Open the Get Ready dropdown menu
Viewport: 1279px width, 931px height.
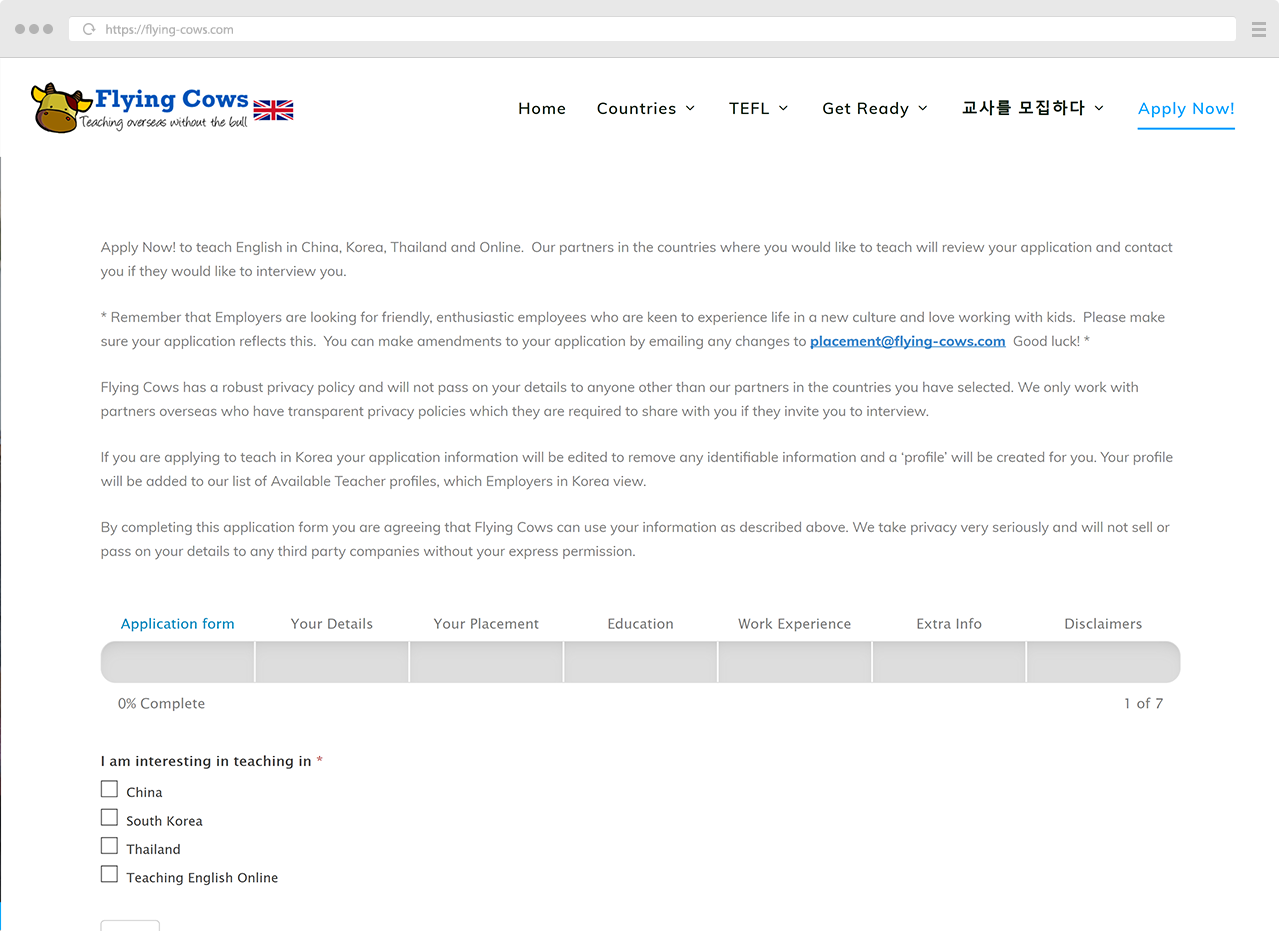tap(875, 108)
